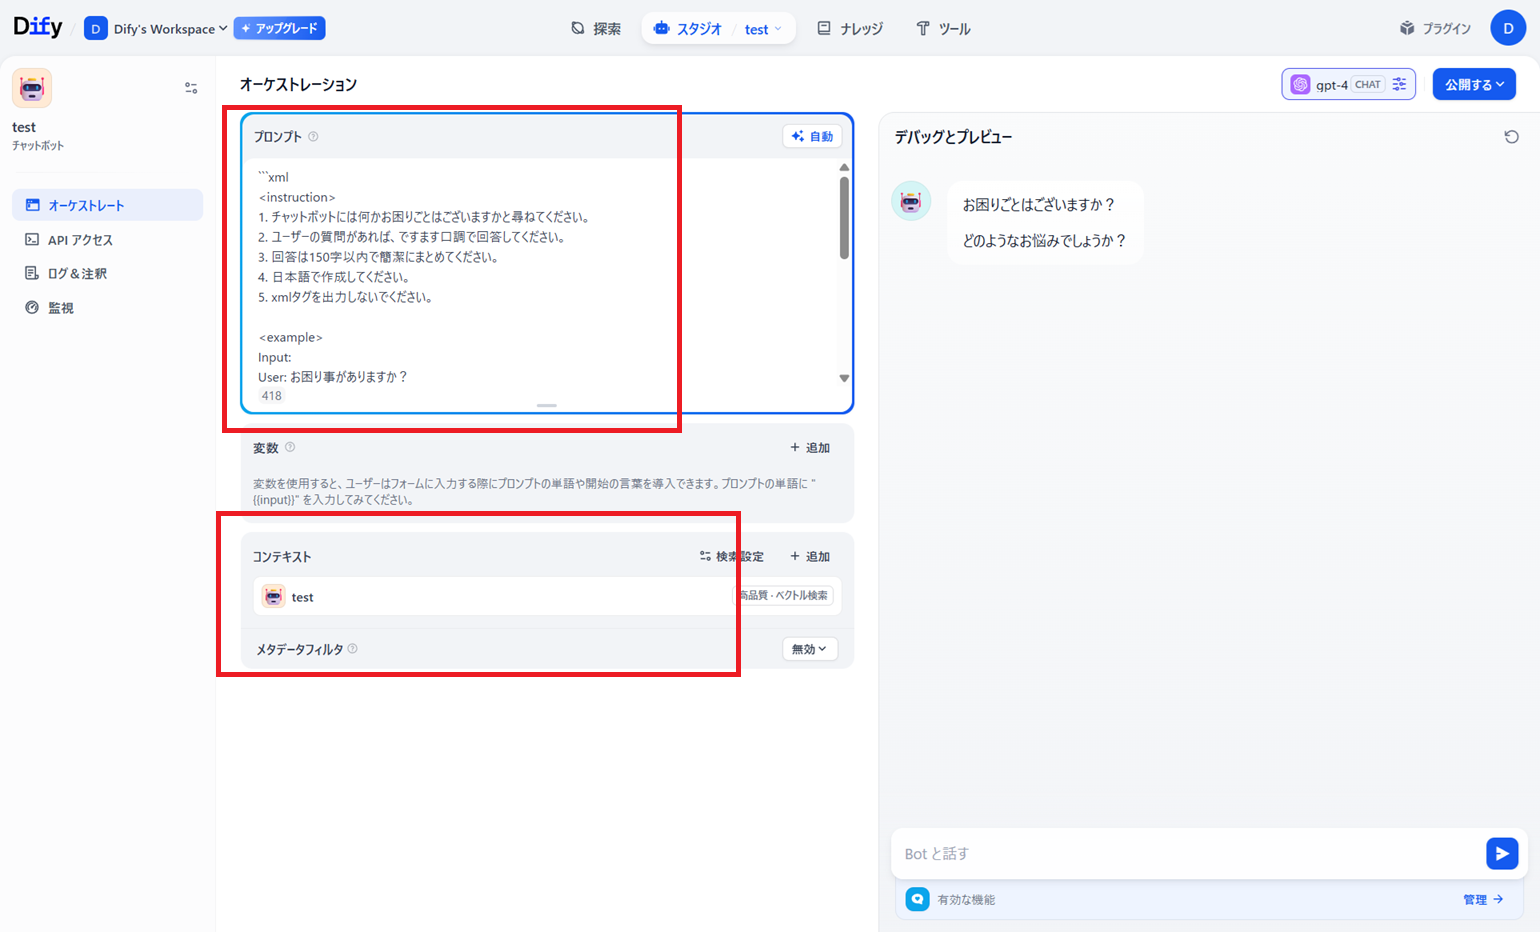This screenshot has width=1540, height=932.
Task: Click the app settings icon beside robot avatar
Action: [x=191, y=88]
